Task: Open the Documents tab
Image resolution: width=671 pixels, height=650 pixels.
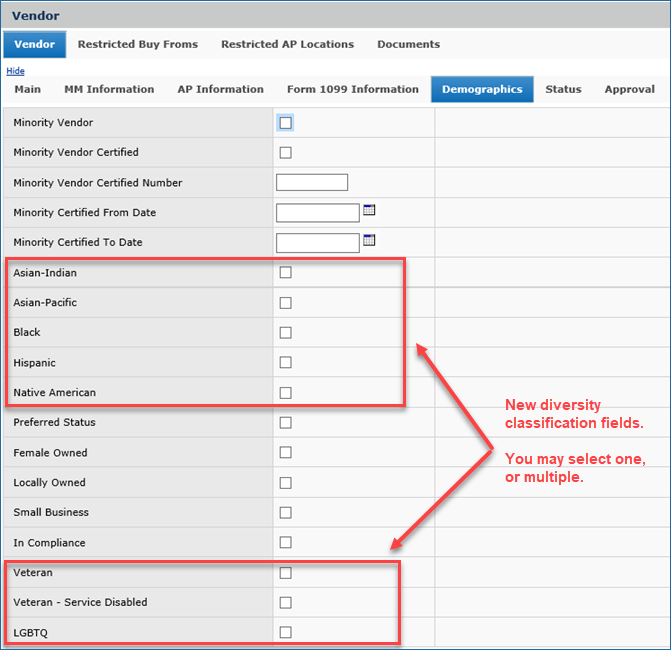Action: pyautogui.click(x=408, y=44)
